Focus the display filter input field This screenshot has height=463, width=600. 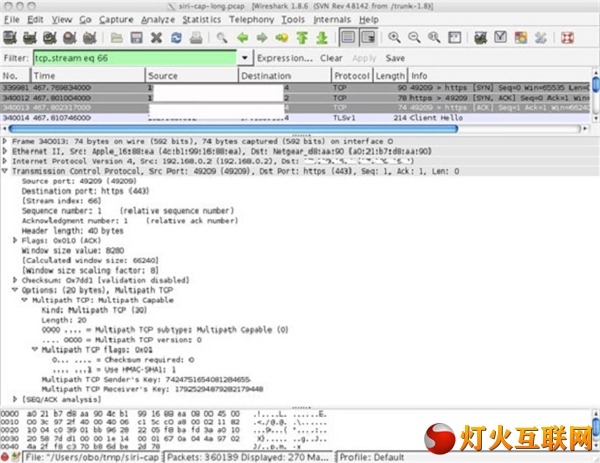pyautogui.click(x=135, y=58)
